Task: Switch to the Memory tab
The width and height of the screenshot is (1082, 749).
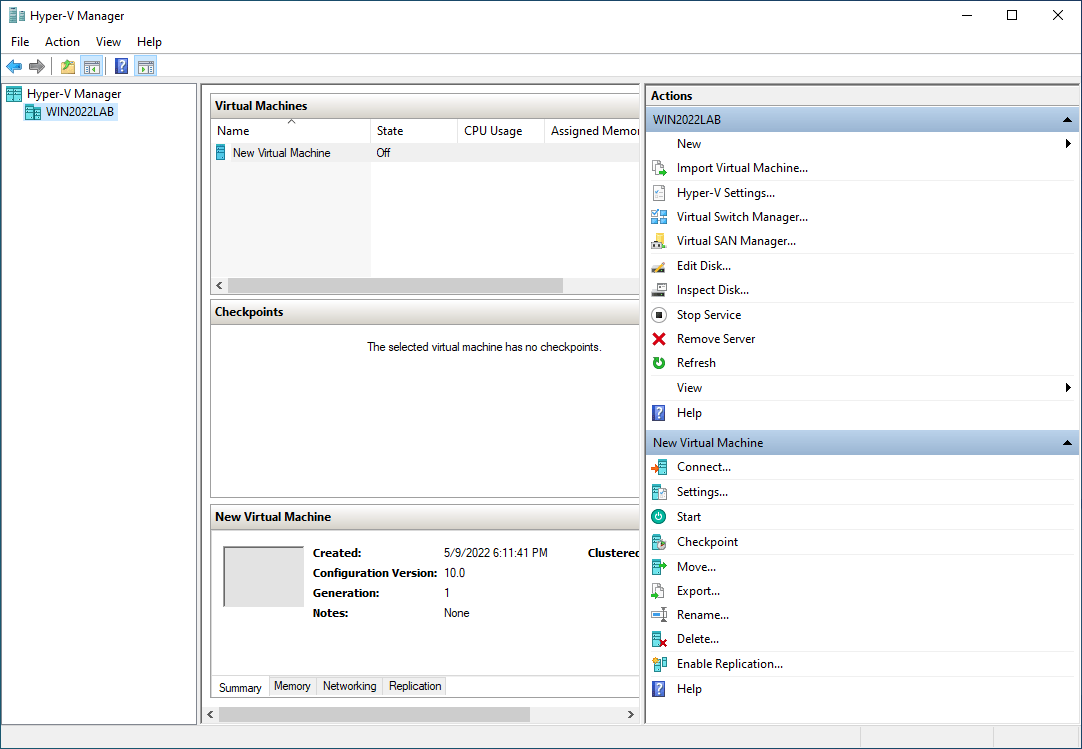Action: tap(292, 686)
